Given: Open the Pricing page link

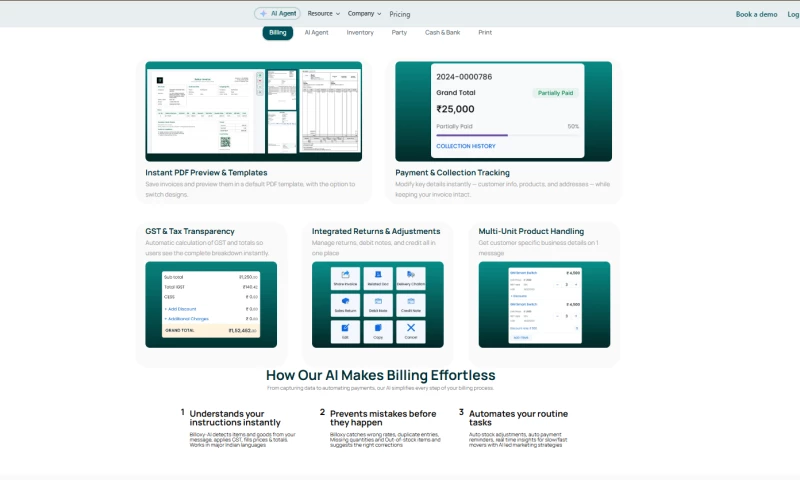Looking at the screenshot, I should click(x=399, y=14).
